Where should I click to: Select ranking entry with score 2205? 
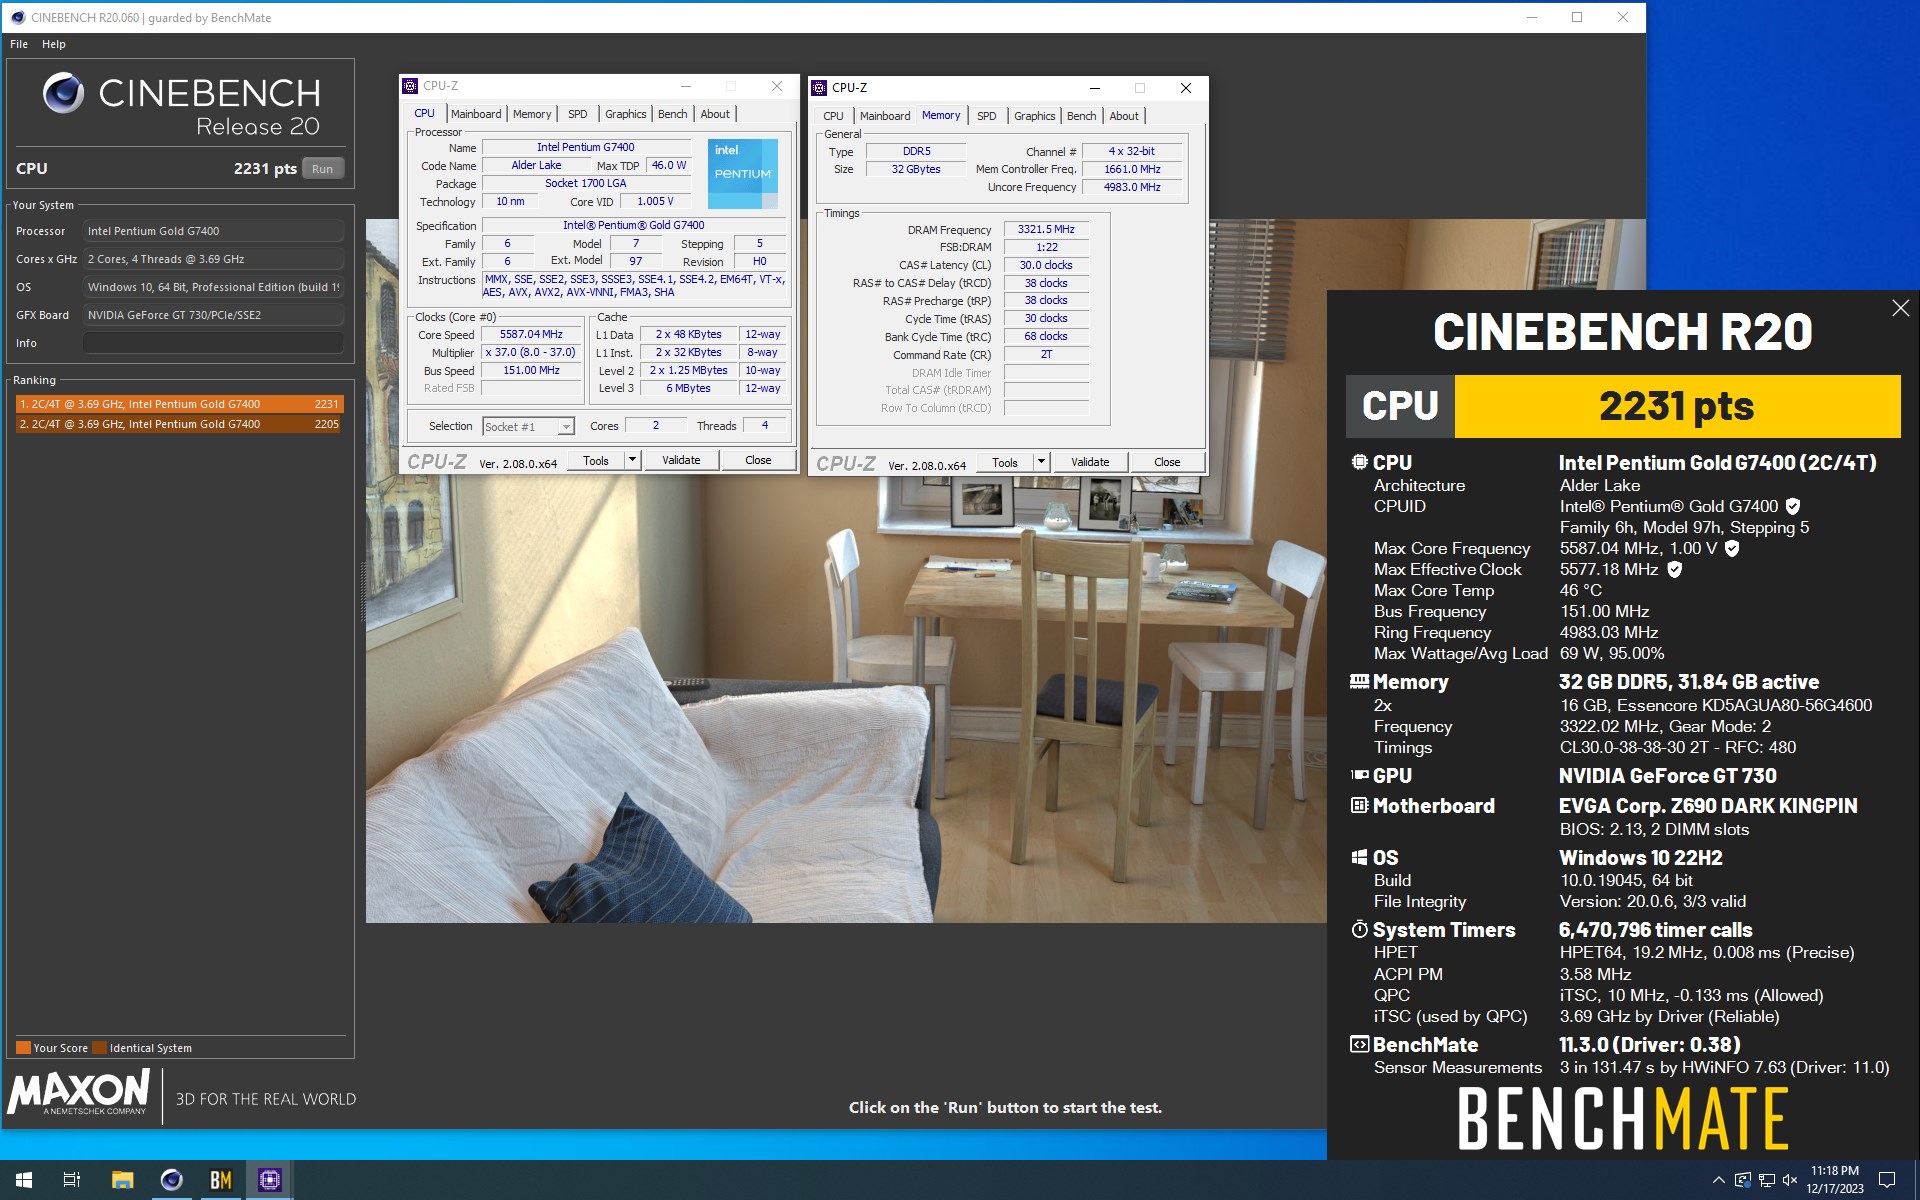click(179, 424)
